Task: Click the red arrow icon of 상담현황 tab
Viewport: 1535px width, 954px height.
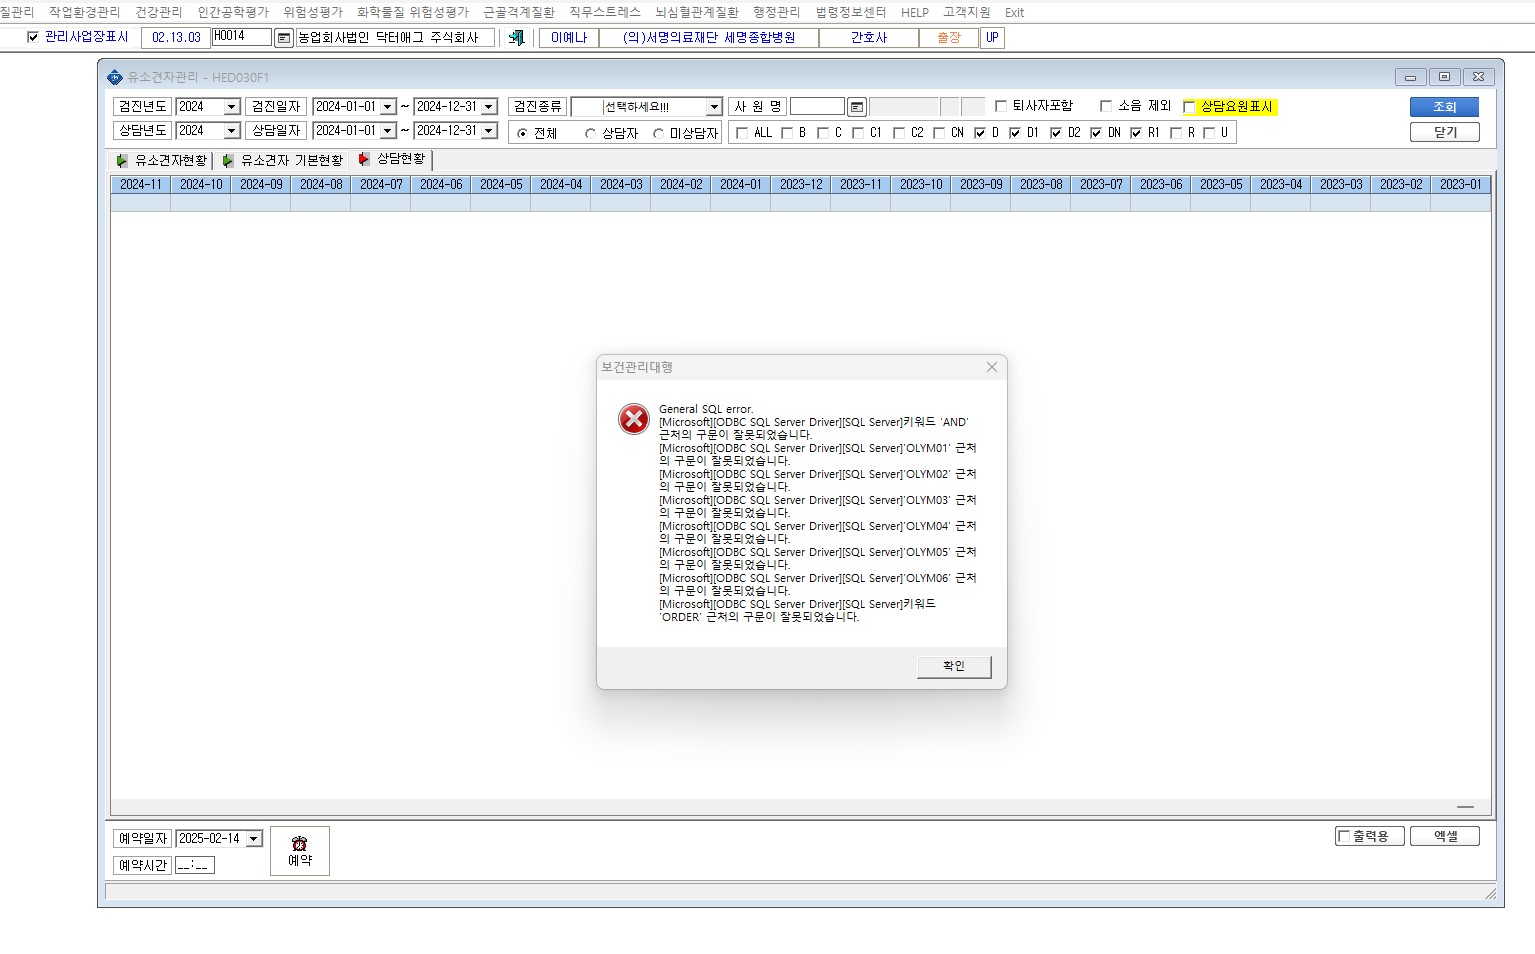Action: click(364, 159)
